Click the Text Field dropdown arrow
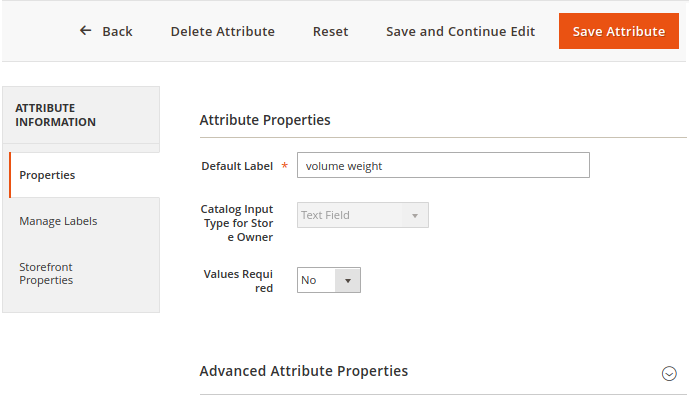The width and height of the screenshot is (689, 400). [415, 215]
